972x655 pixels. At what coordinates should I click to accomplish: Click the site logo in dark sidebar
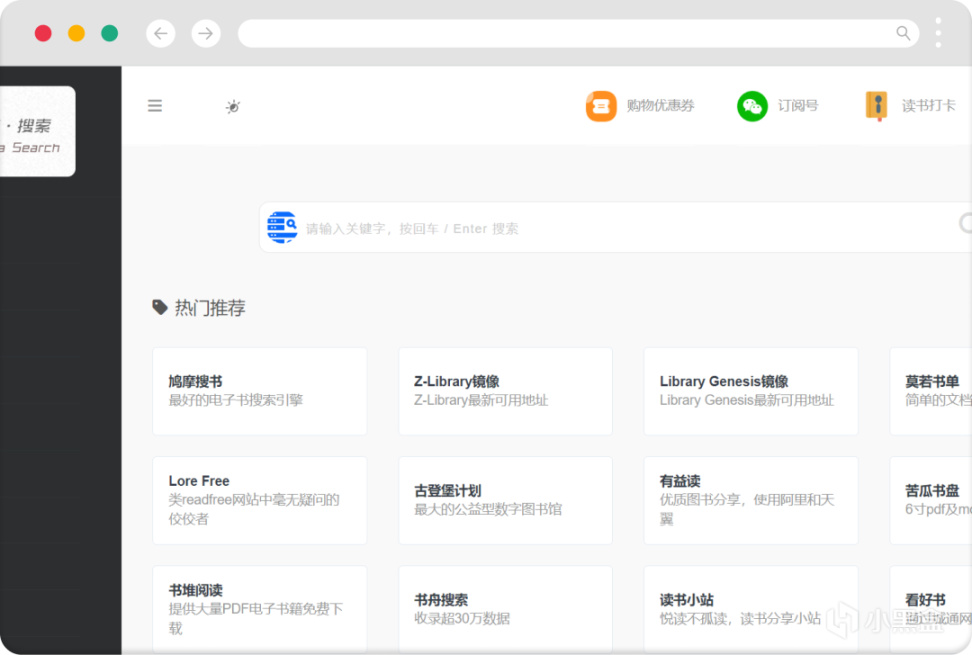tap(37, 131)
